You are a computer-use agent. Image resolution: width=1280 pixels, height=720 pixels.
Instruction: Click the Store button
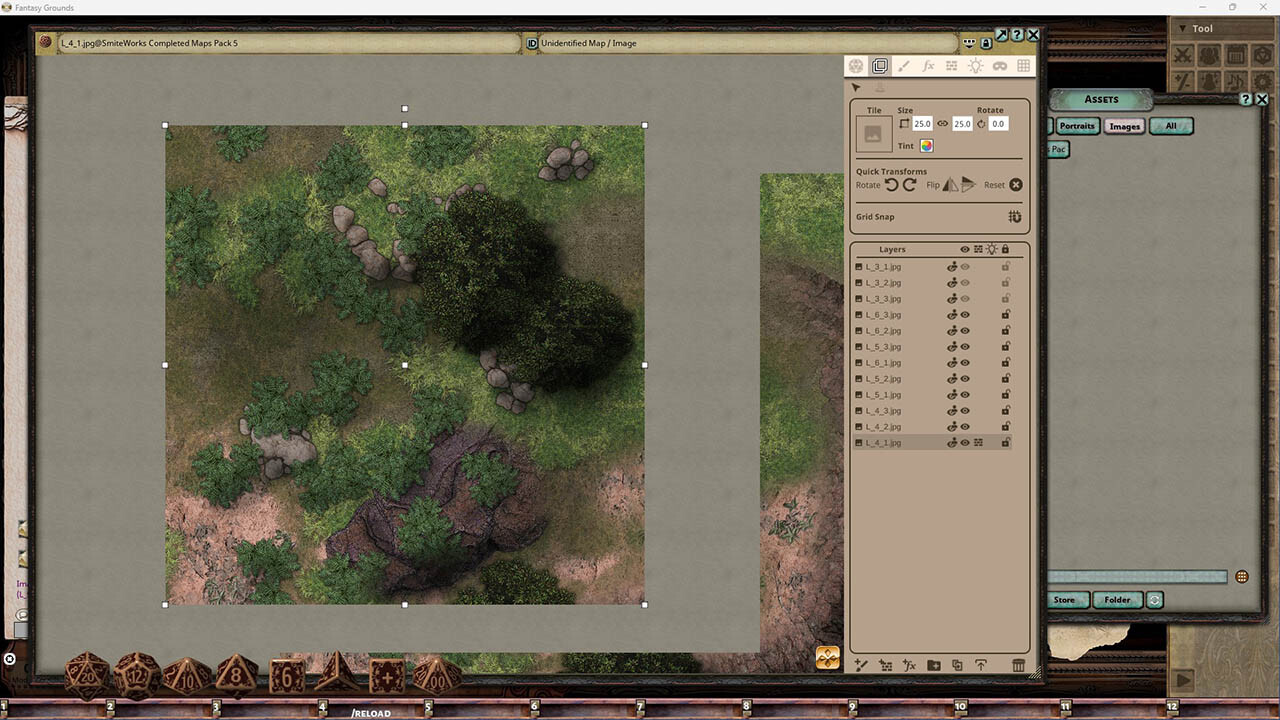tap(1065, 600)
